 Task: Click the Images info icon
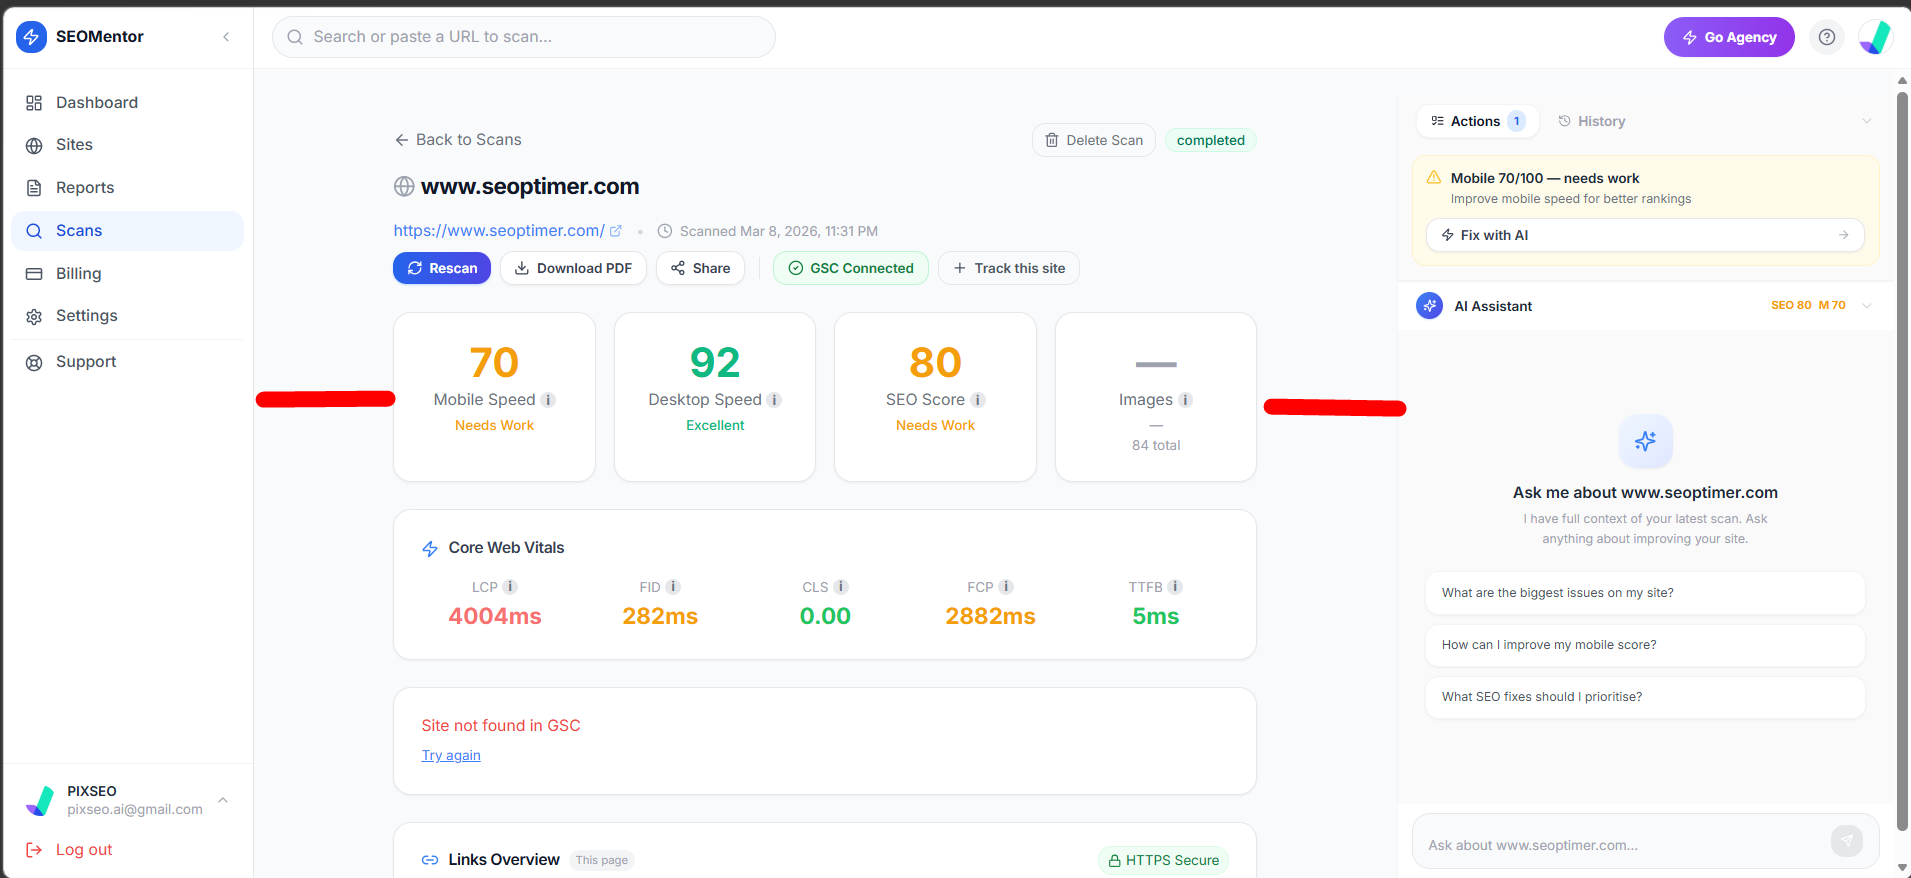[x=1185, y=400]
